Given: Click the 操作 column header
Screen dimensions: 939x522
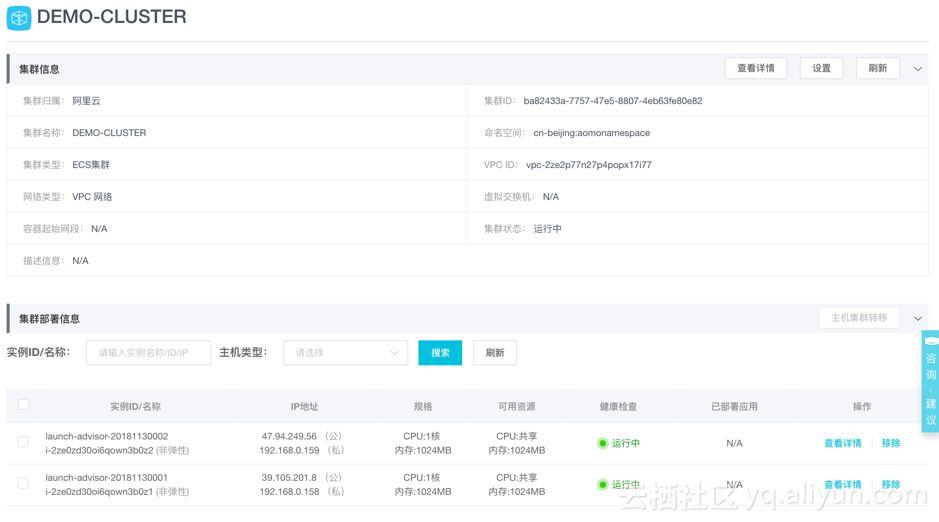Looking at the screenshot, I should [862, 406].
